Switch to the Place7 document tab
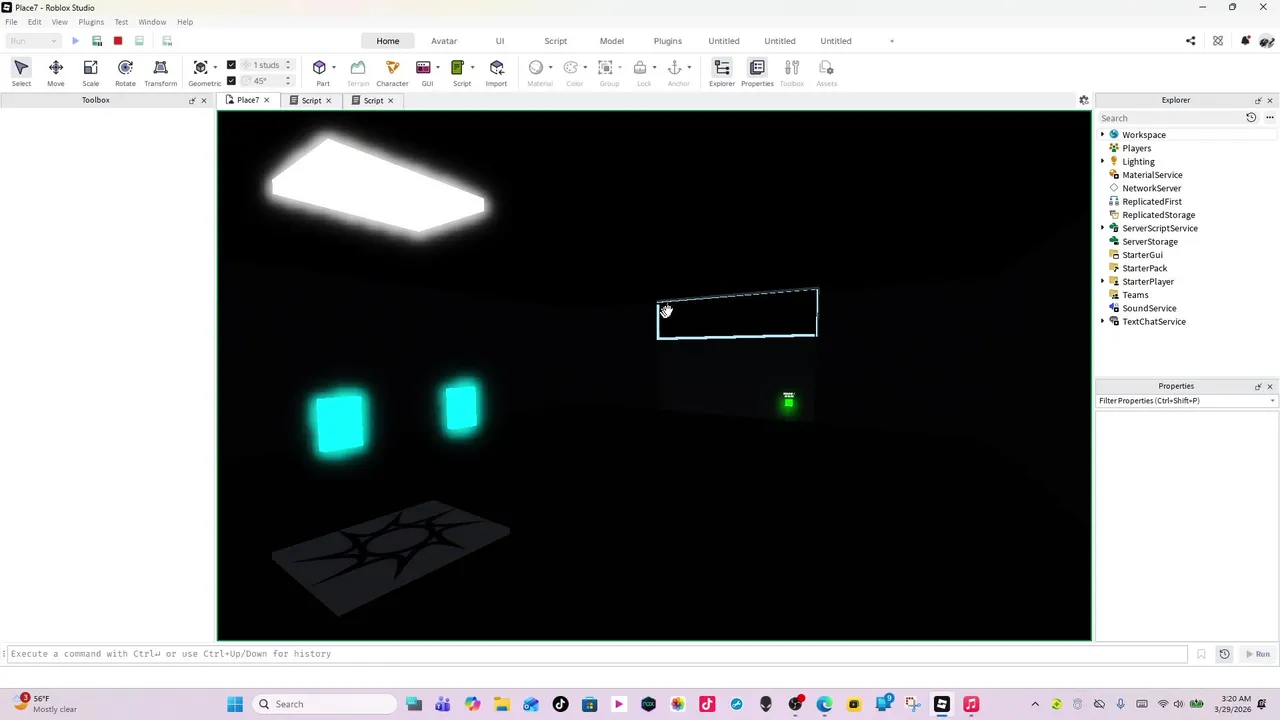The height and width of the screenshot is (720, 1280). click(247, 100)
